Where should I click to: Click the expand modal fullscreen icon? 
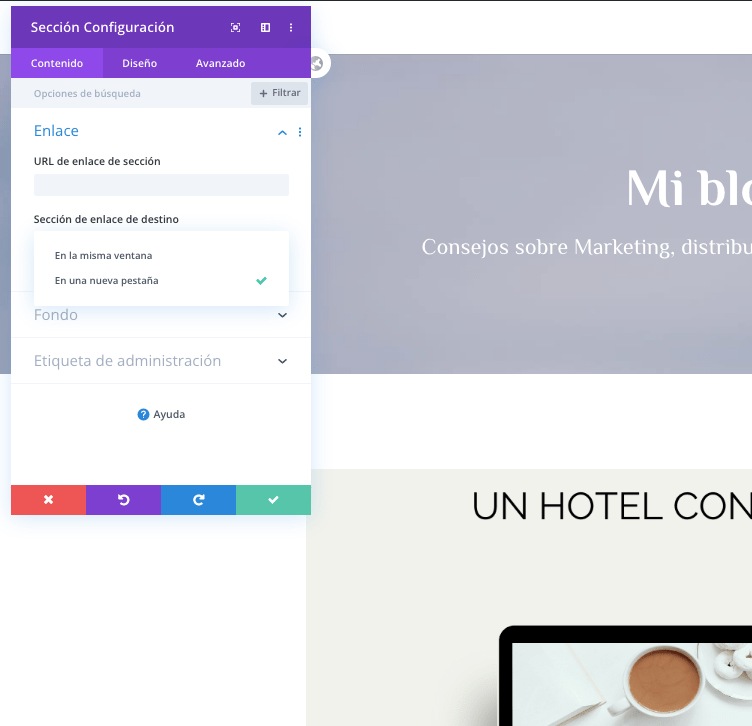(235, 27)
